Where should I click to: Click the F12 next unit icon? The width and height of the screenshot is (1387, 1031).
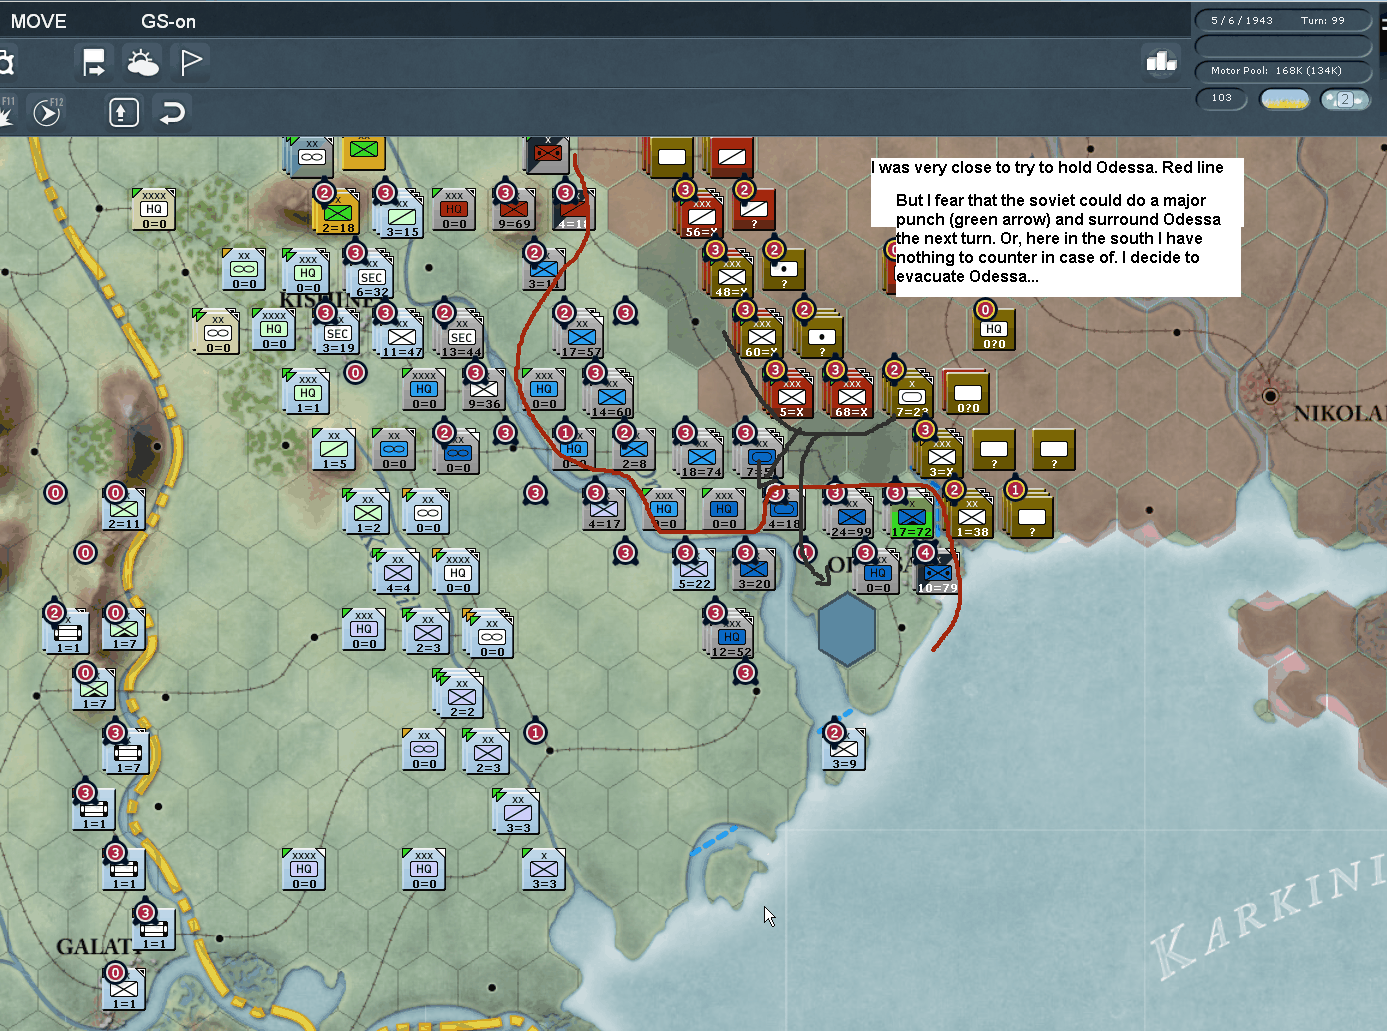pyautogui.click(x=47, y=112)
